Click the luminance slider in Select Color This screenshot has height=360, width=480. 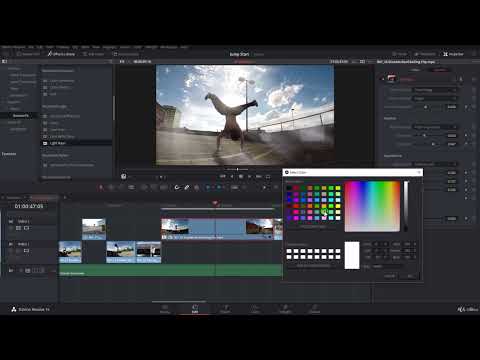(x=406, y=206)
